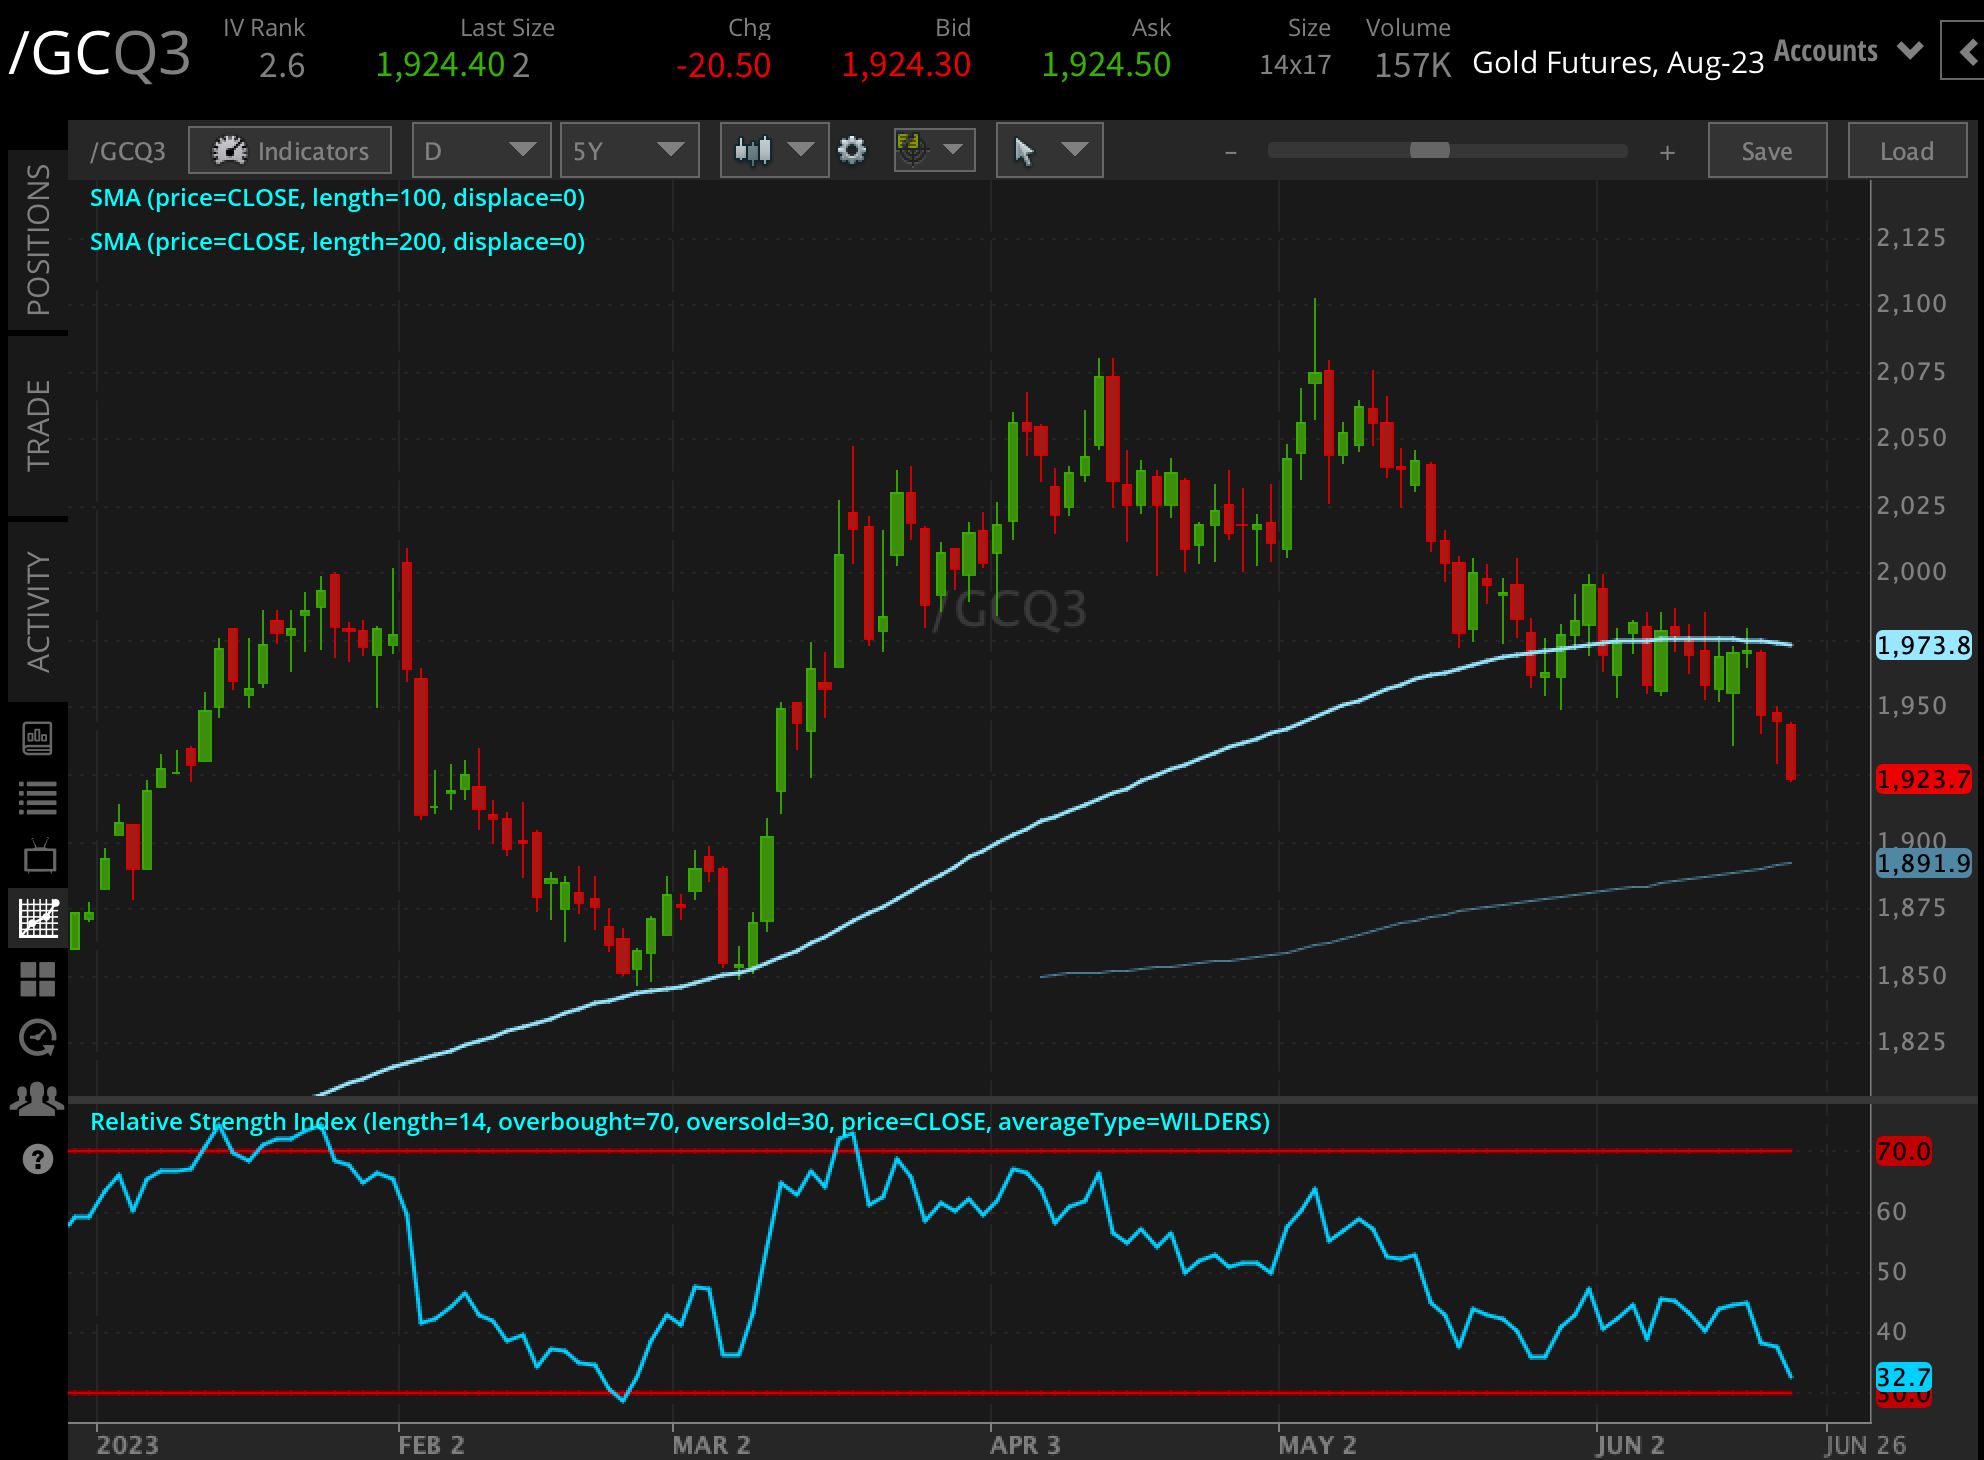Viewport: 1984px width, 1460px height.
Task: Click the TV/live news sidebar icon
Action: click(x=38, y=856)
